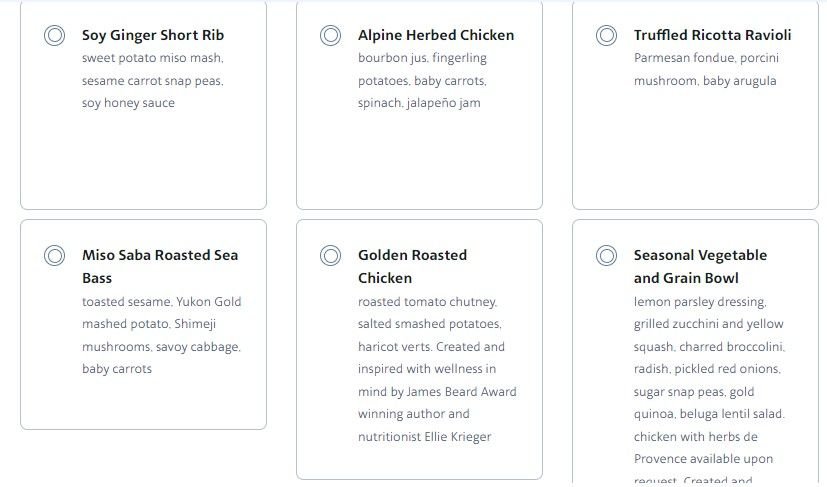Select the Seasonal Vegetable and Grain Bowl radio button
827x487 pixels.
click(606, 256)
